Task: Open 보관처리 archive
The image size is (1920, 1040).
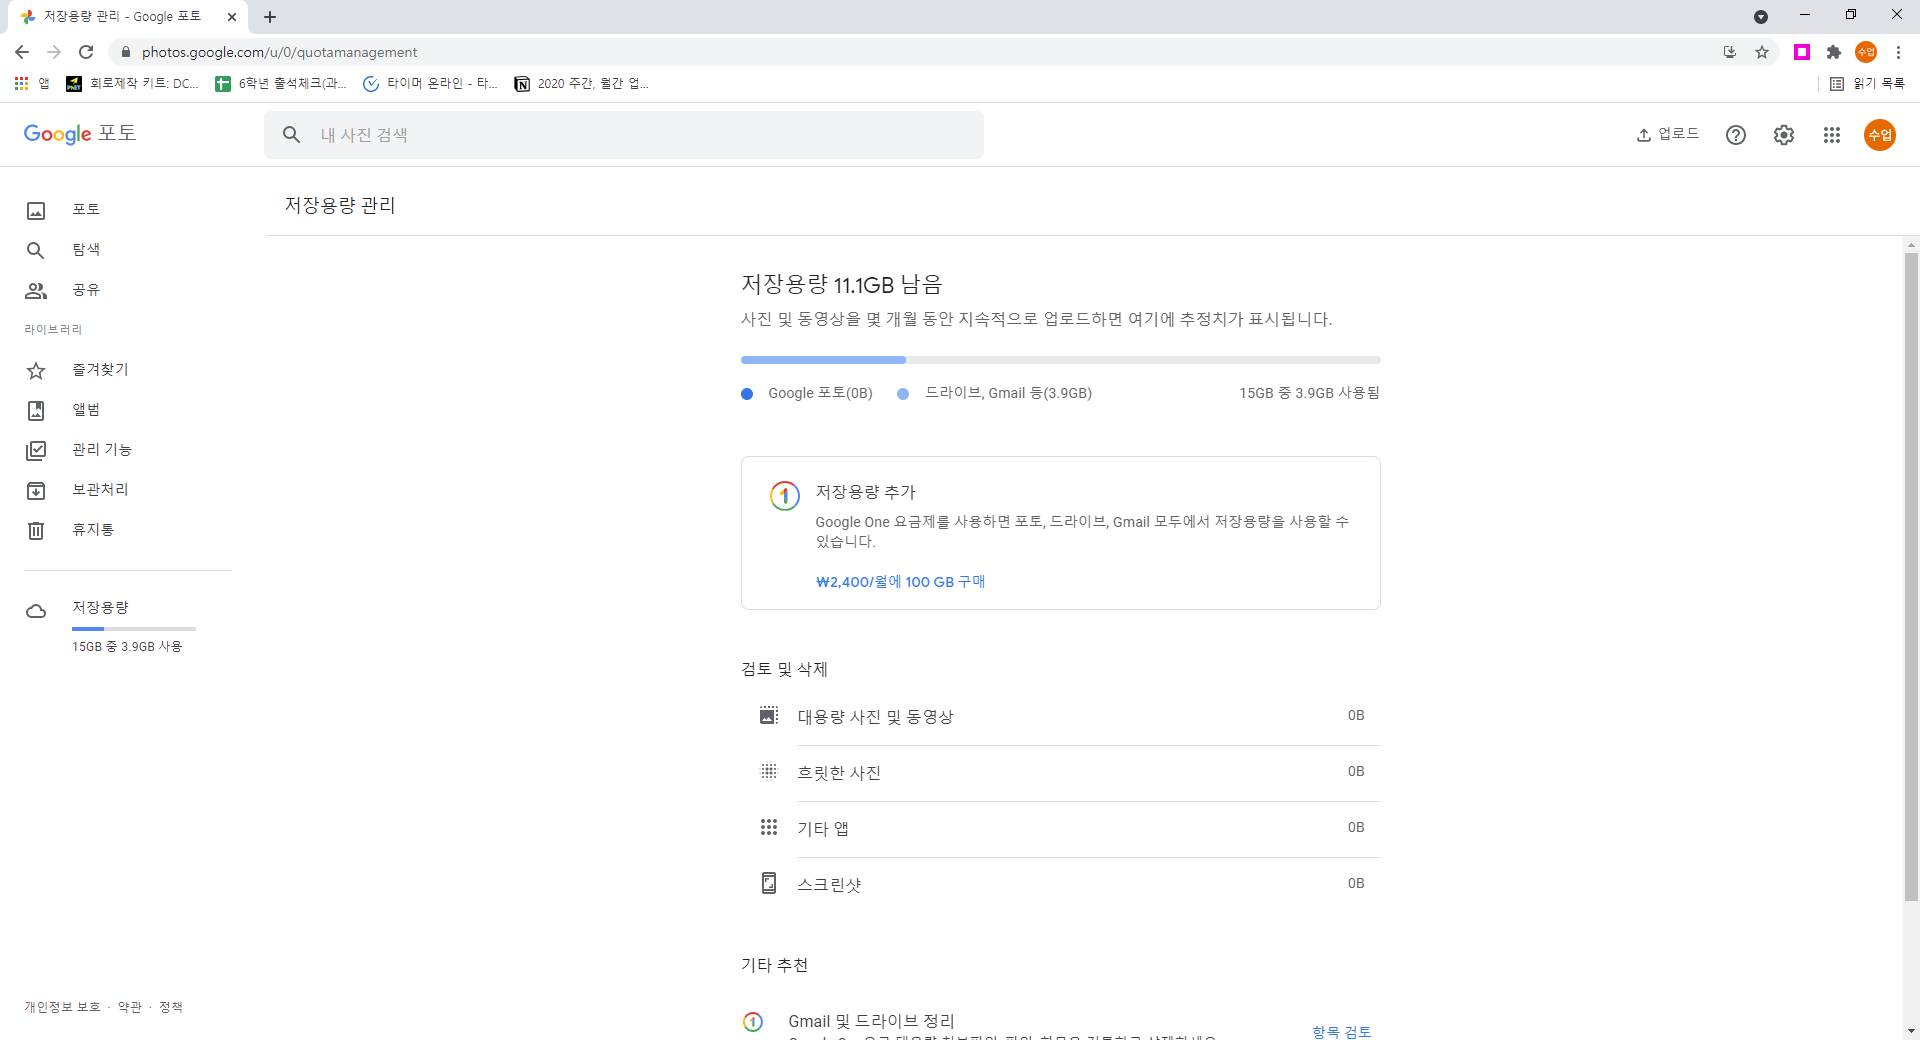Action: (x=100, y=489)
